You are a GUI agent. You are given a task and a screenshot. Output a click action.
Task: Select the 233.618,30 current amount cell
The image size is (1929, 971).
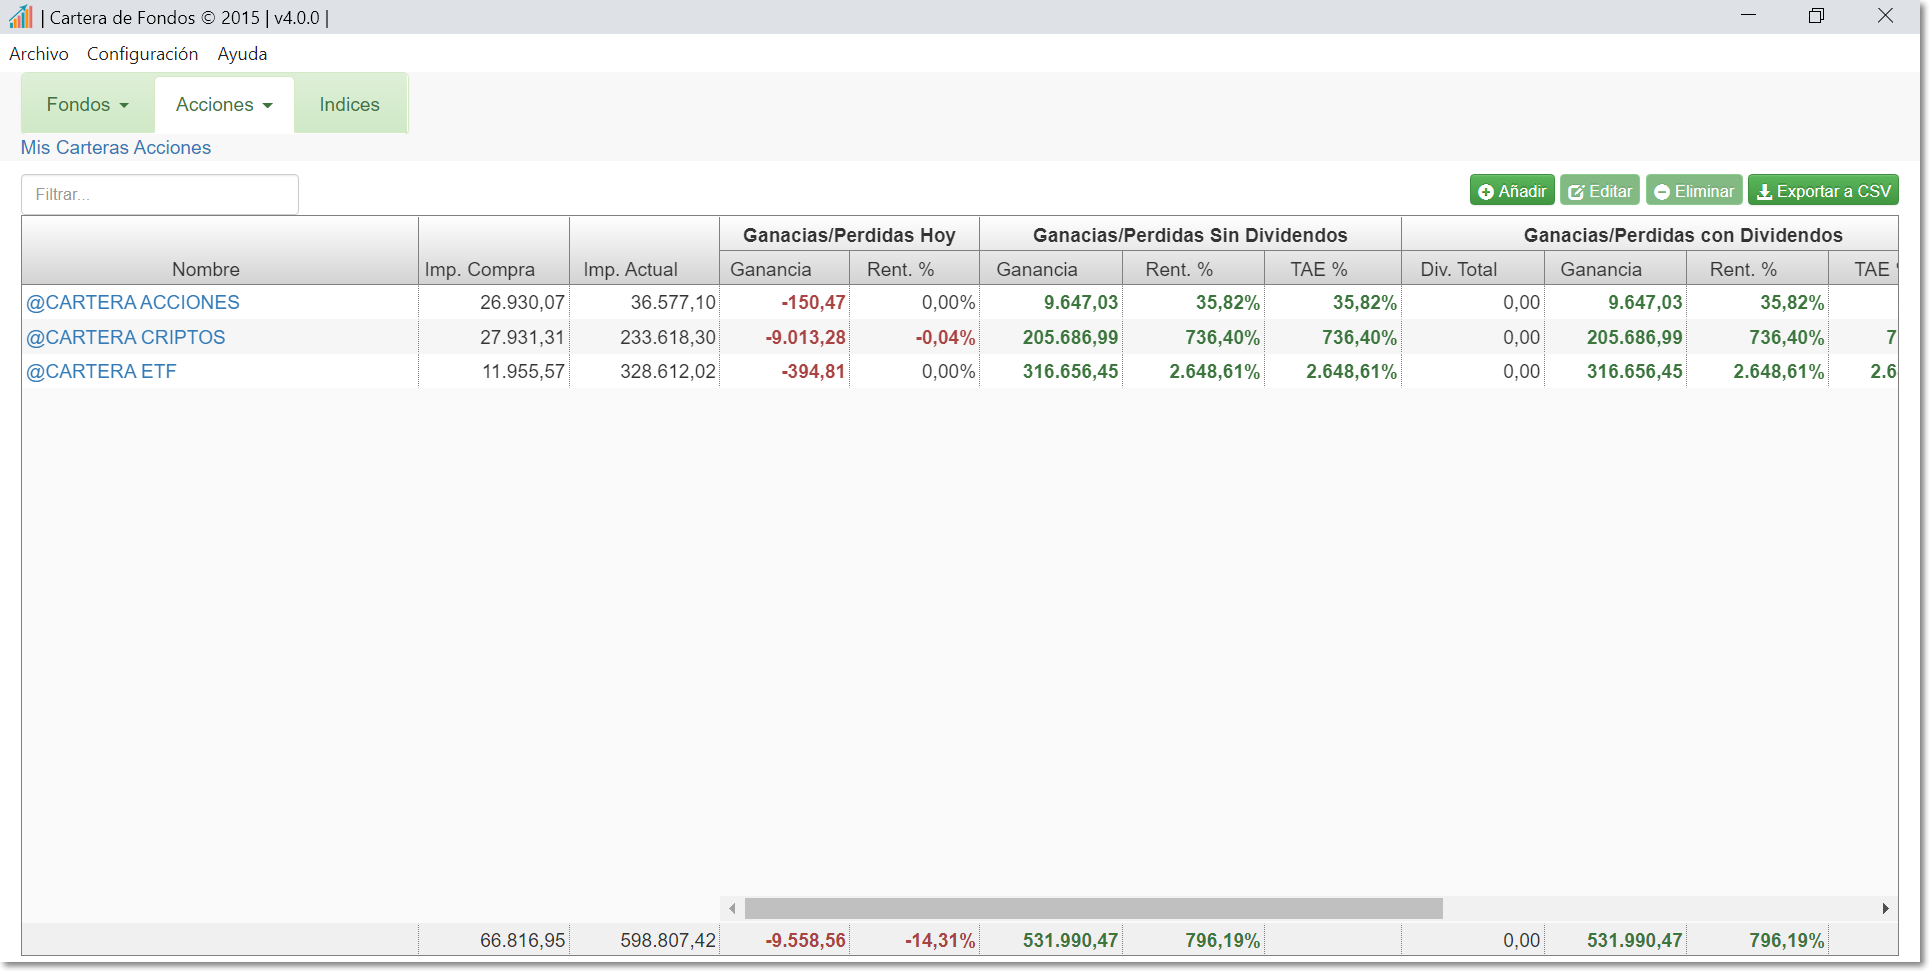click(645, 337)
